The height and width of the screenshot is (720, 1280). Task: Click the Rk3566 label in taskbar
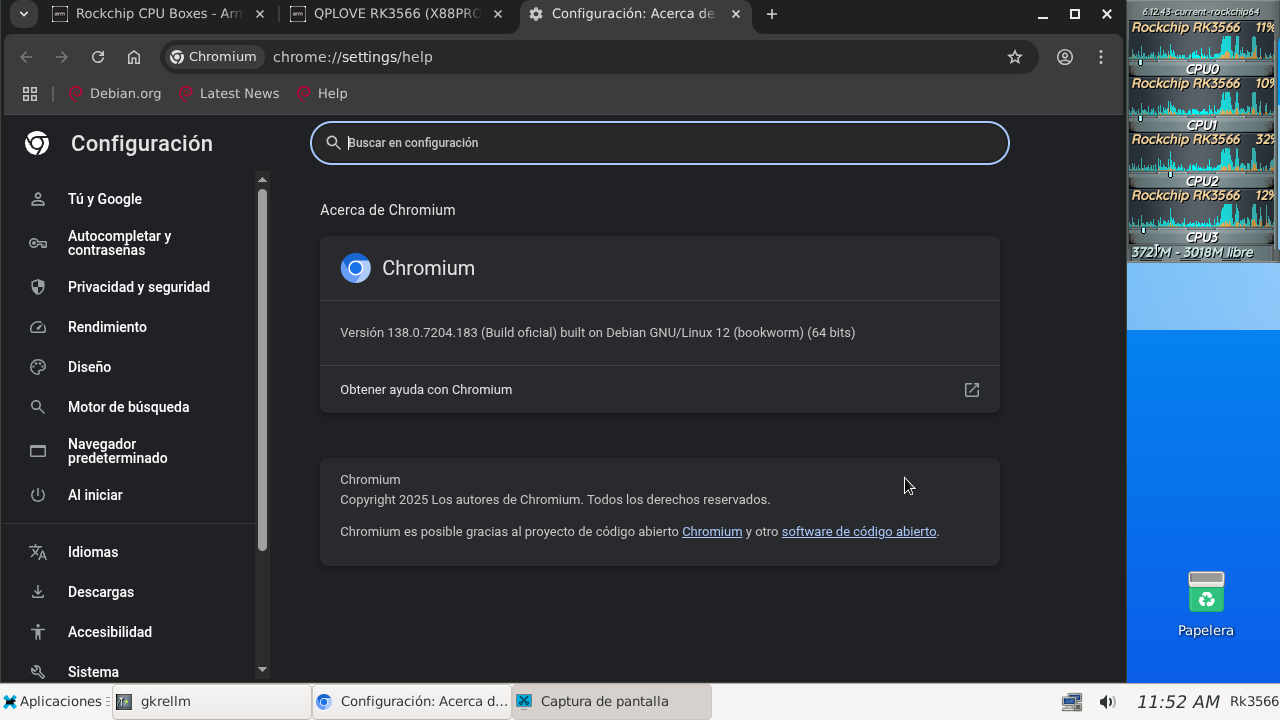point(1254,701)
